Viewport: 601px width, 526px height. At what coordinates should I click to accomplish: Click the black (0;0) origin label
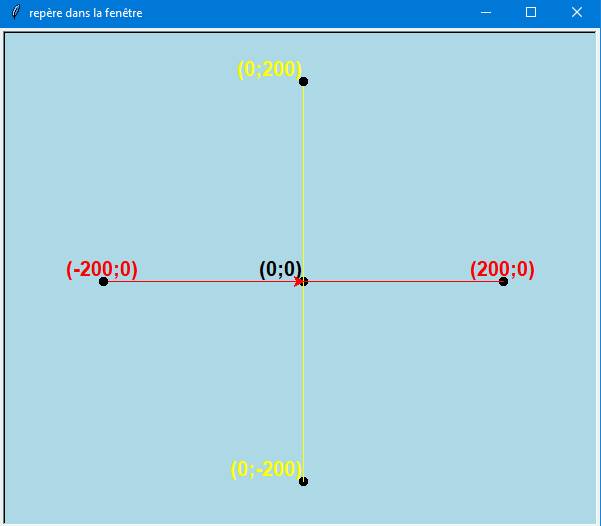pyautogui.click(x=280, y=269)
